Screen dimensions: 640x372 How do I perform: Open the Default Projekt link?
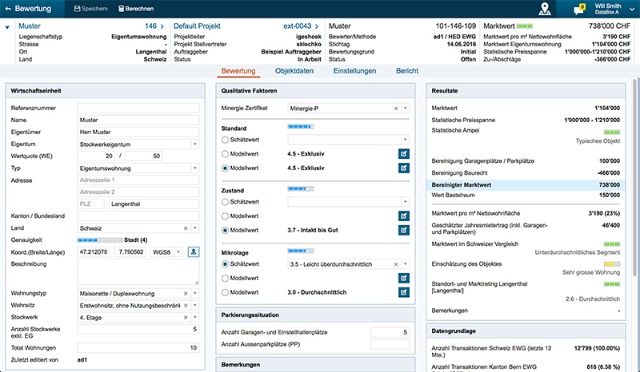pyautogui.click(x=197, y=26)
